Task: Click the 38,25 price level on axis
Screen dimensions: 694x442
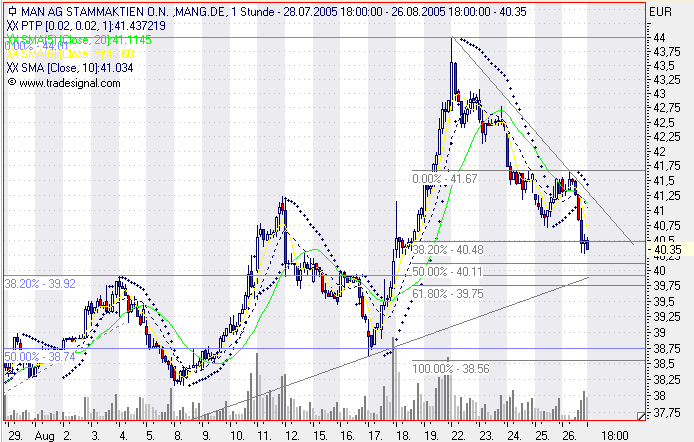Action: 667,380
